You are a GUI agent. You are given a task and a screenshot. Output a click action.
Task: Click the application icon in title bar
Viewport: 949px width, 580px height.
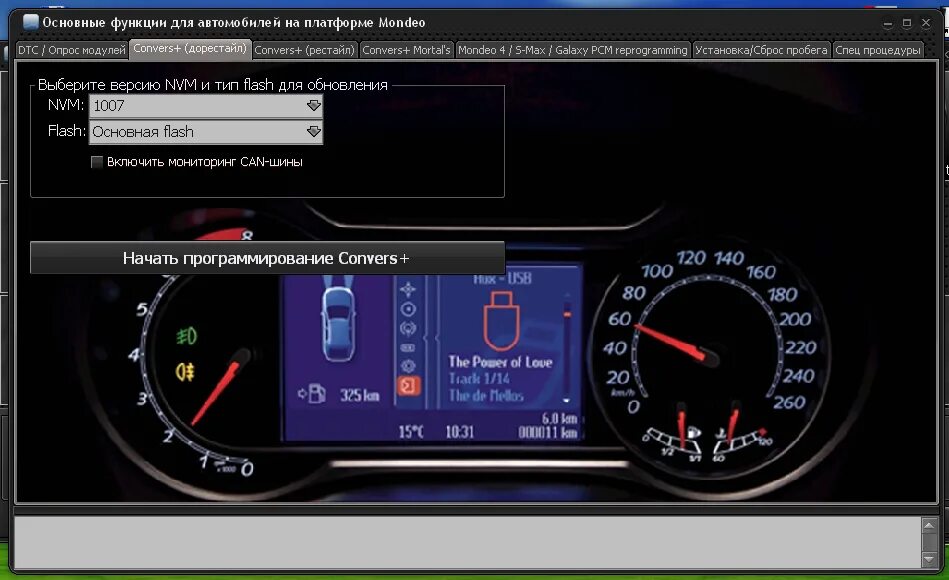(x=30, y=22)
